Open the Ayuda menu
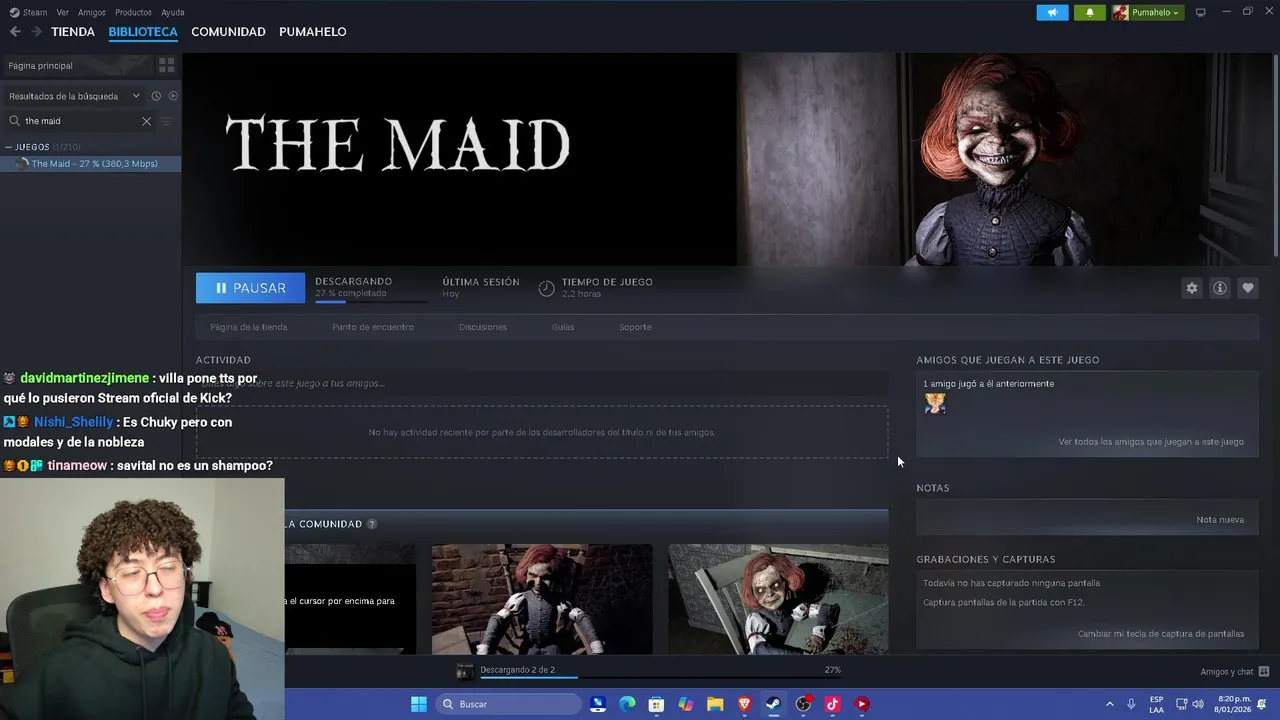The height and width of the screenshot is (720, 1280). 173,12
